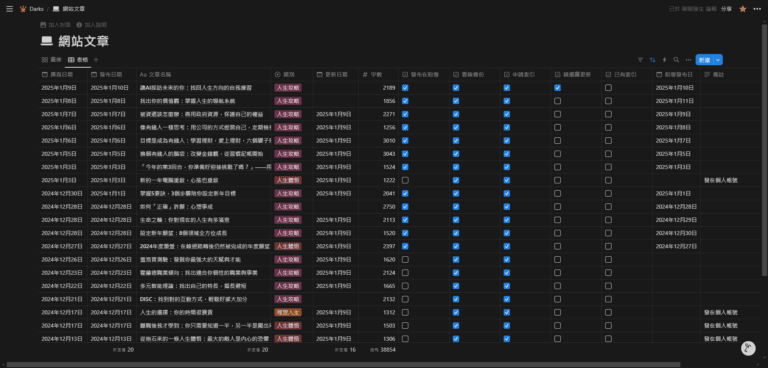Click the purple category tag in the 2189-word row
The image size is (768, 368).
coord(288,88)
